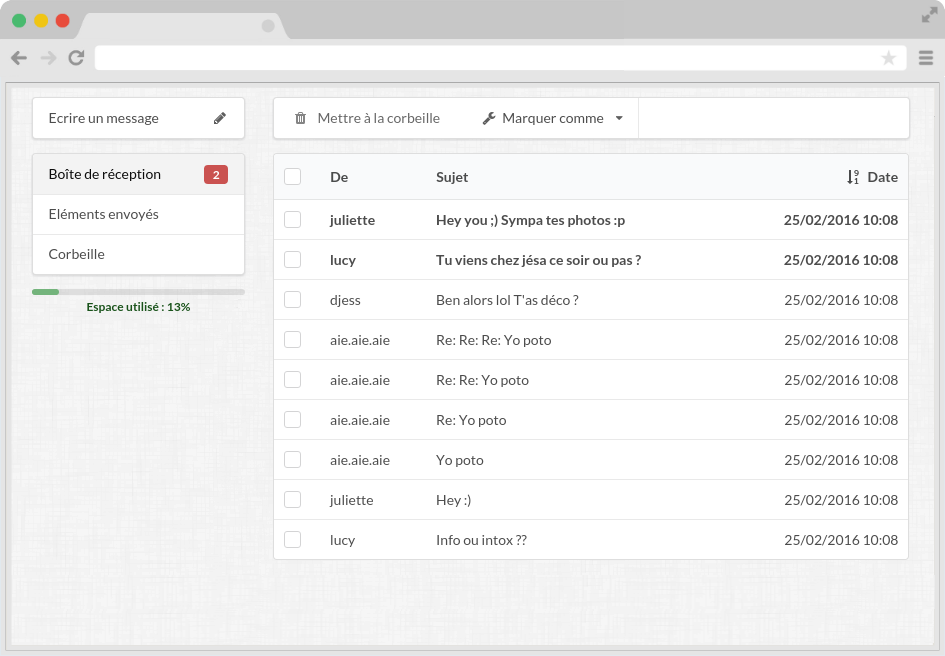The image size is (945, 656).
Task: Tick the select-all checkbox in header
Action: pyautogui.click(x=292, y=177)
